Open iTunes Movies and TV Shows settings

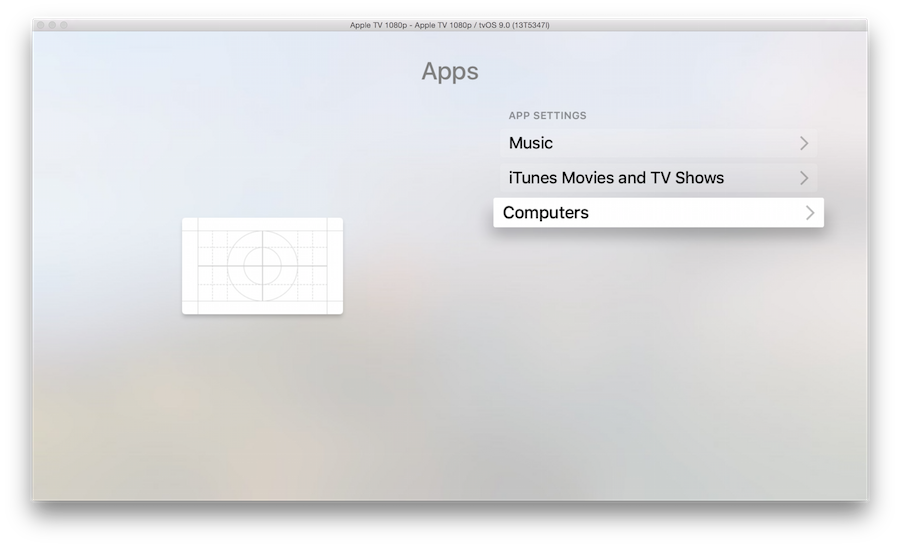(658, 178)
